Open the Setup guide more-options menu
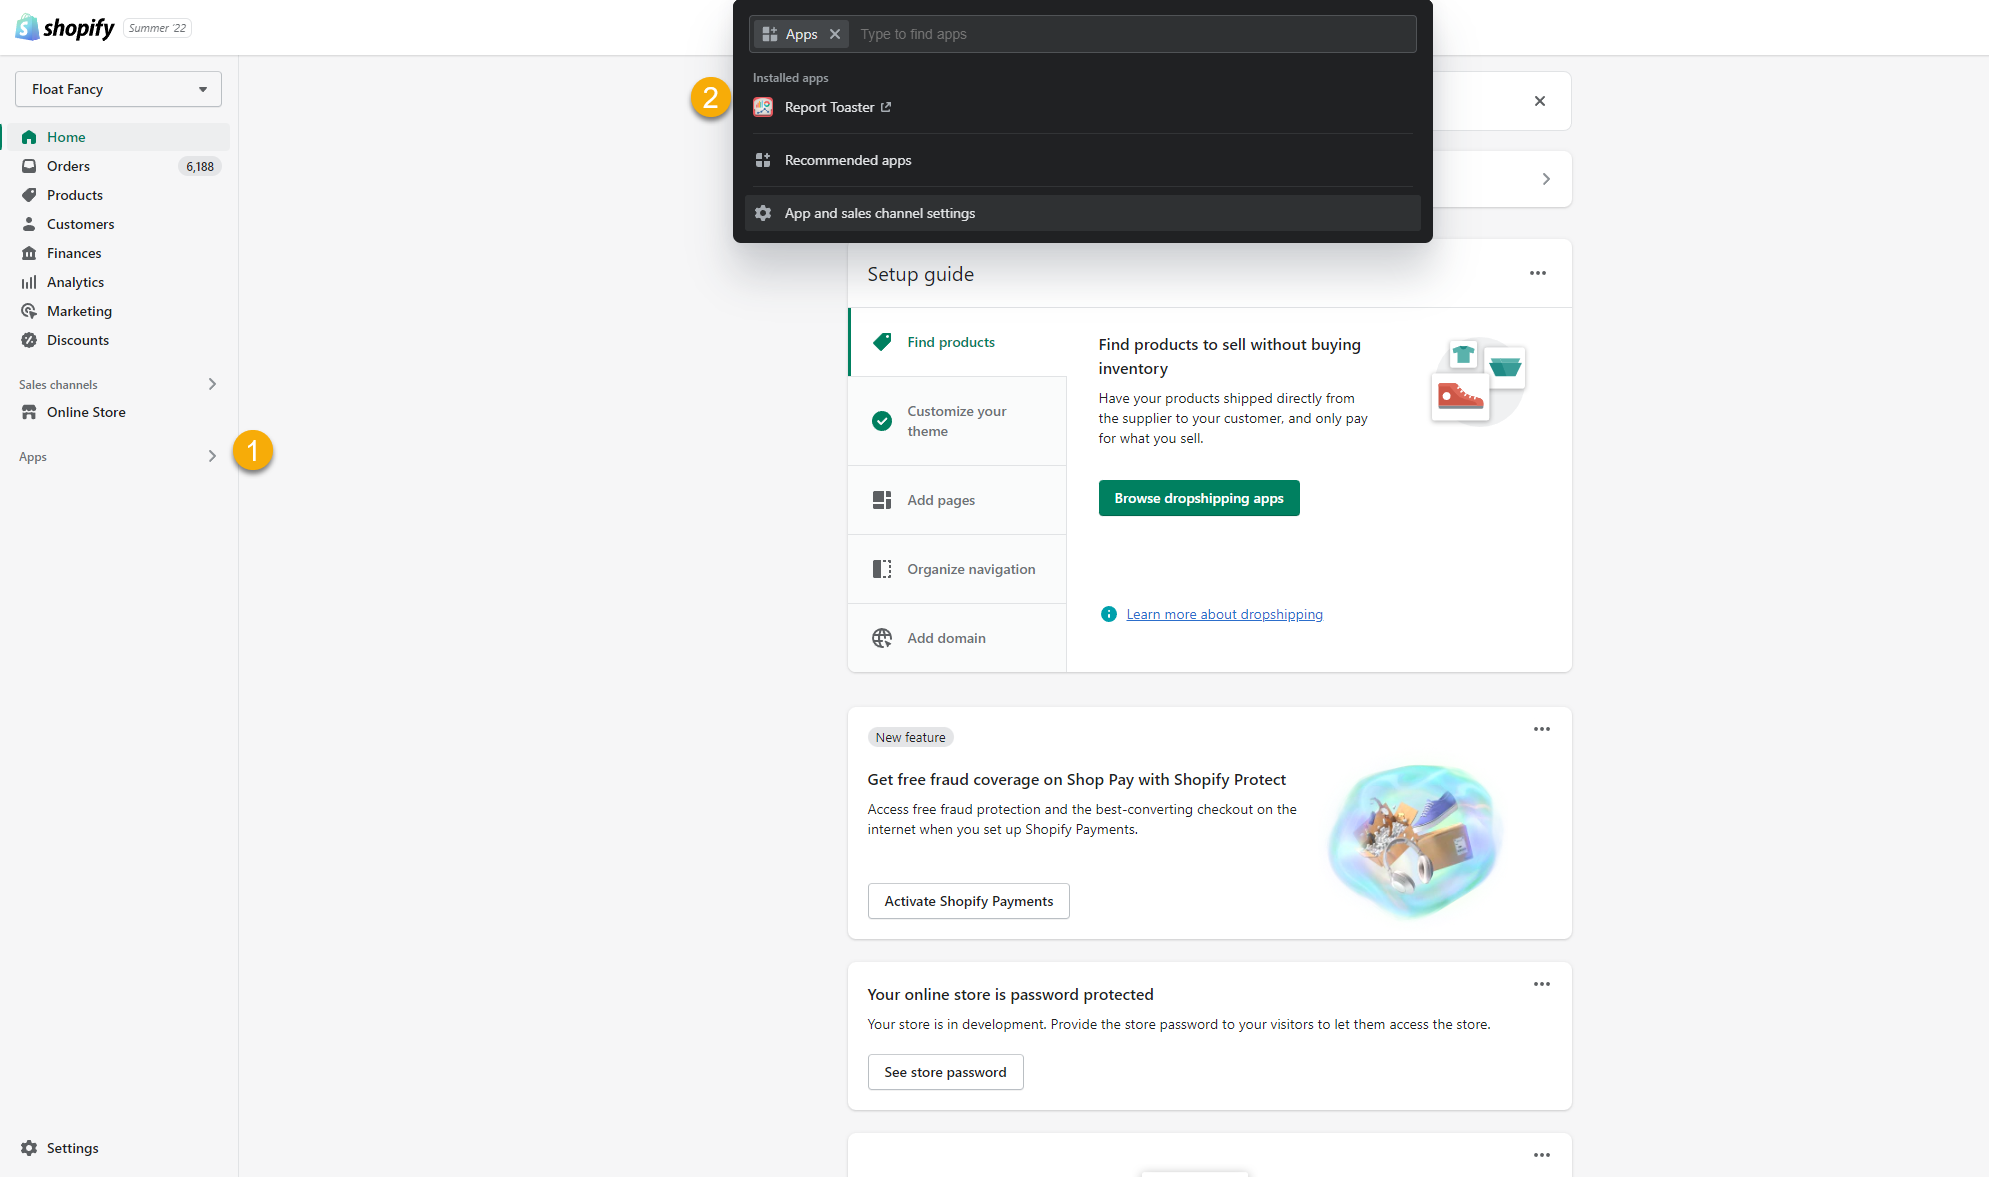The image size is (1989, 1177). pos(1537,273)
